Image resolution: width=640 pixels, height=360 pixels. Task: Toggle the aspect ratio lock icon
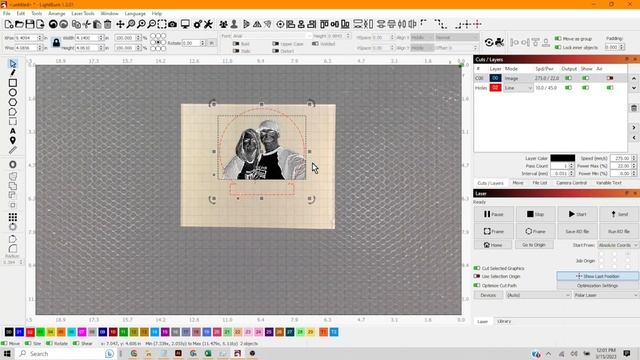[x=56, y=42]
